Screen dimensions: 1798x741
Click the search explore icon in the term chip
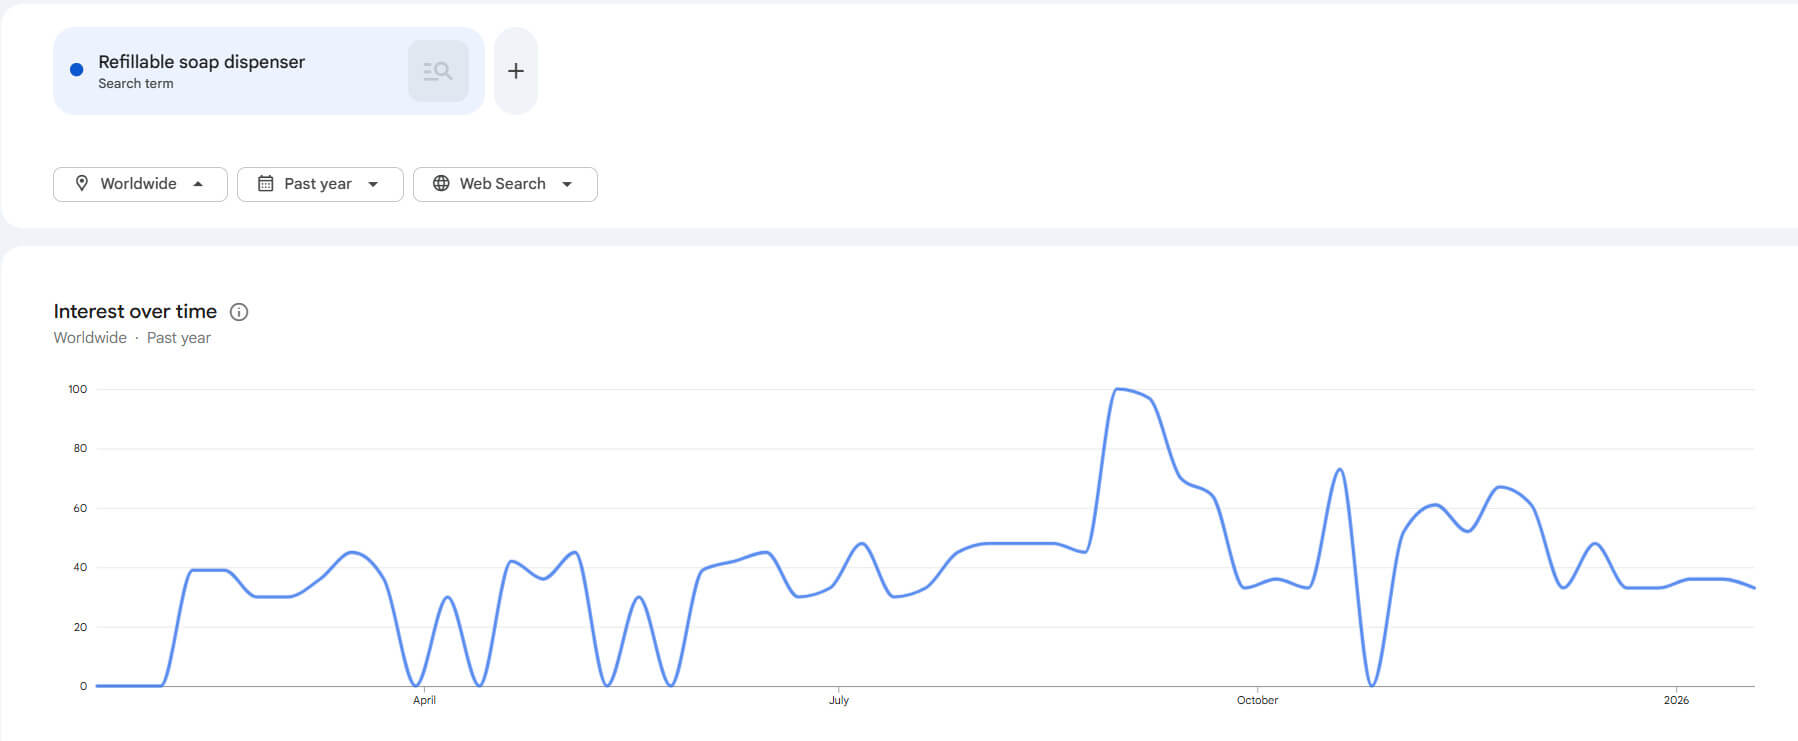coord(438,71)
